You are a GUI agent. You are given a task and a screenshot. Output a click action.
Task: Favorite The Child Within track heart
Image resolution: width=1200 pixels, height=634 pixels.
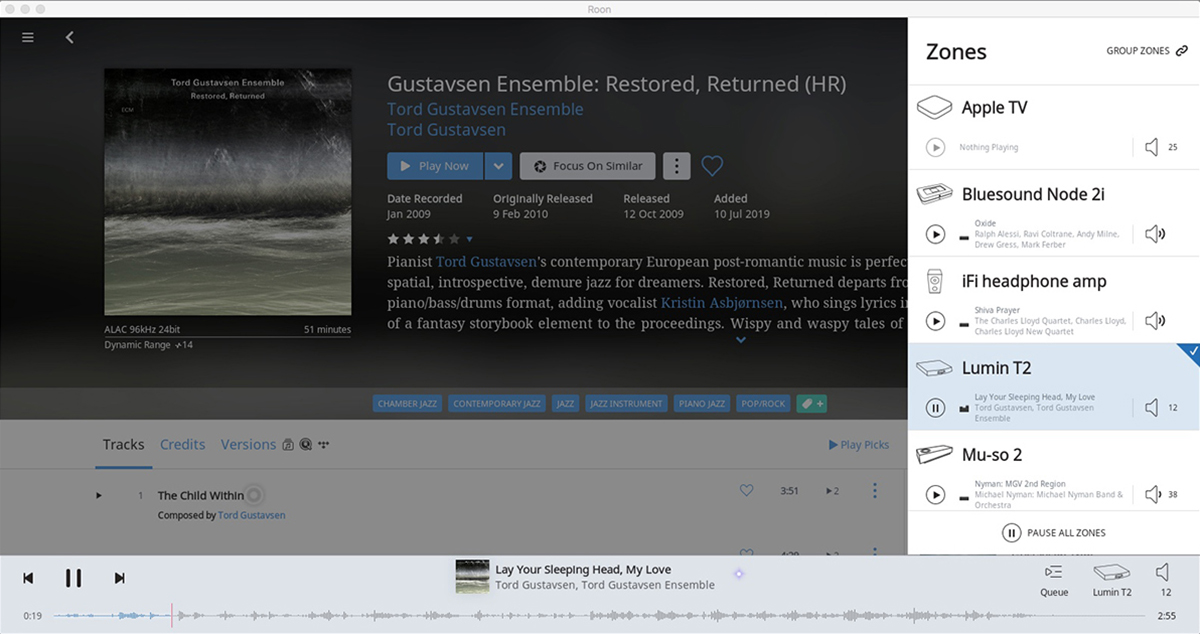tap(746, 491)
